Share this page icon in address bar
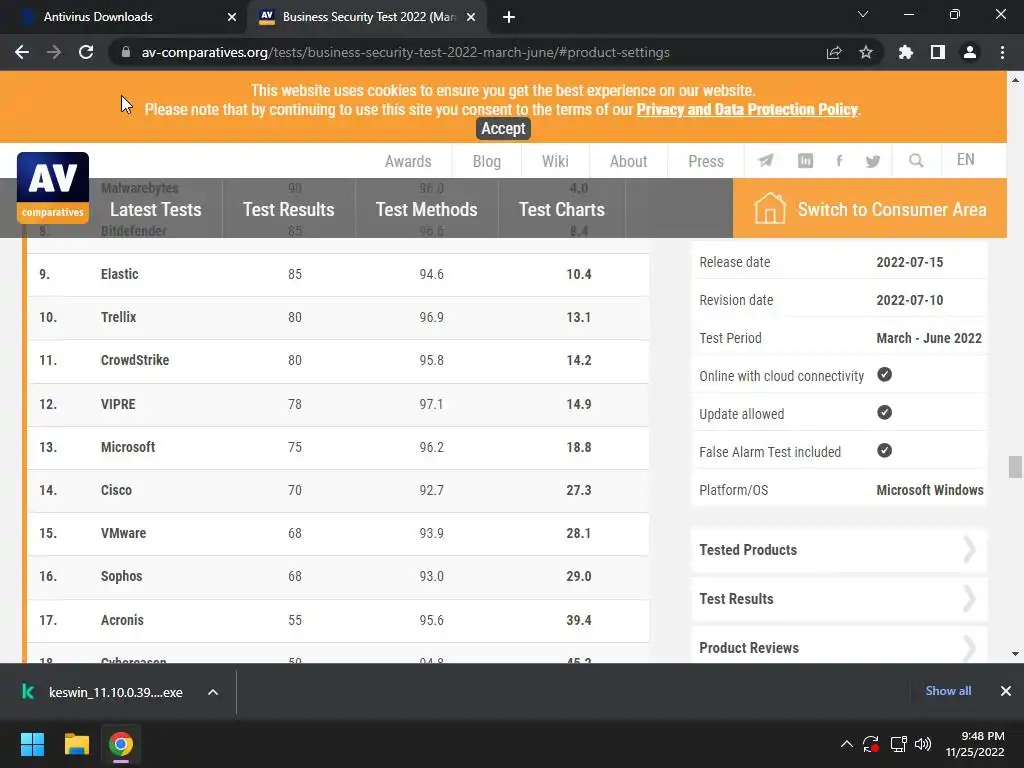 coord(834,52)
